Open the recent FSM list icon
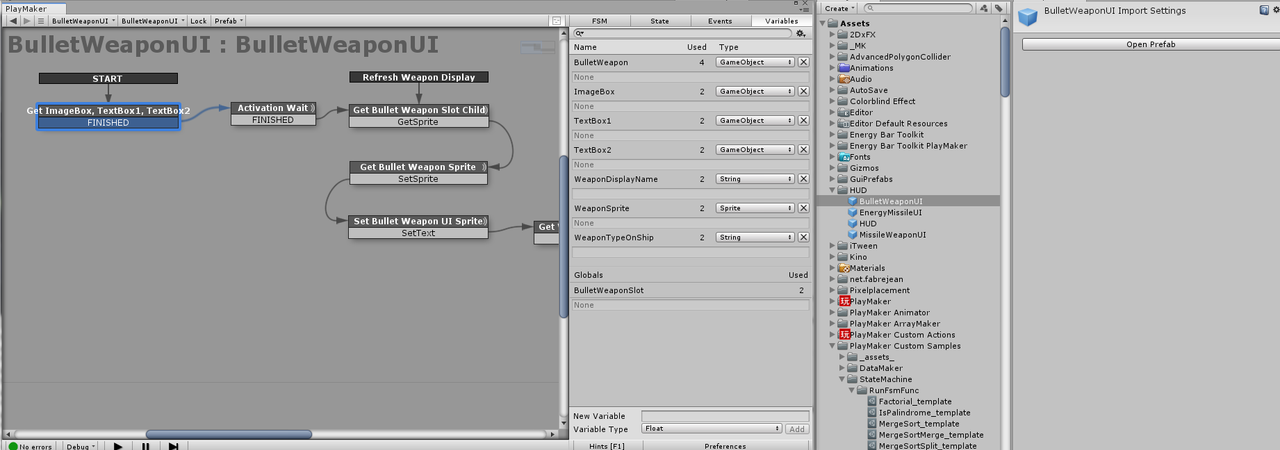Viewport: 1280px width, 450px height. click(x=40, y=20)
